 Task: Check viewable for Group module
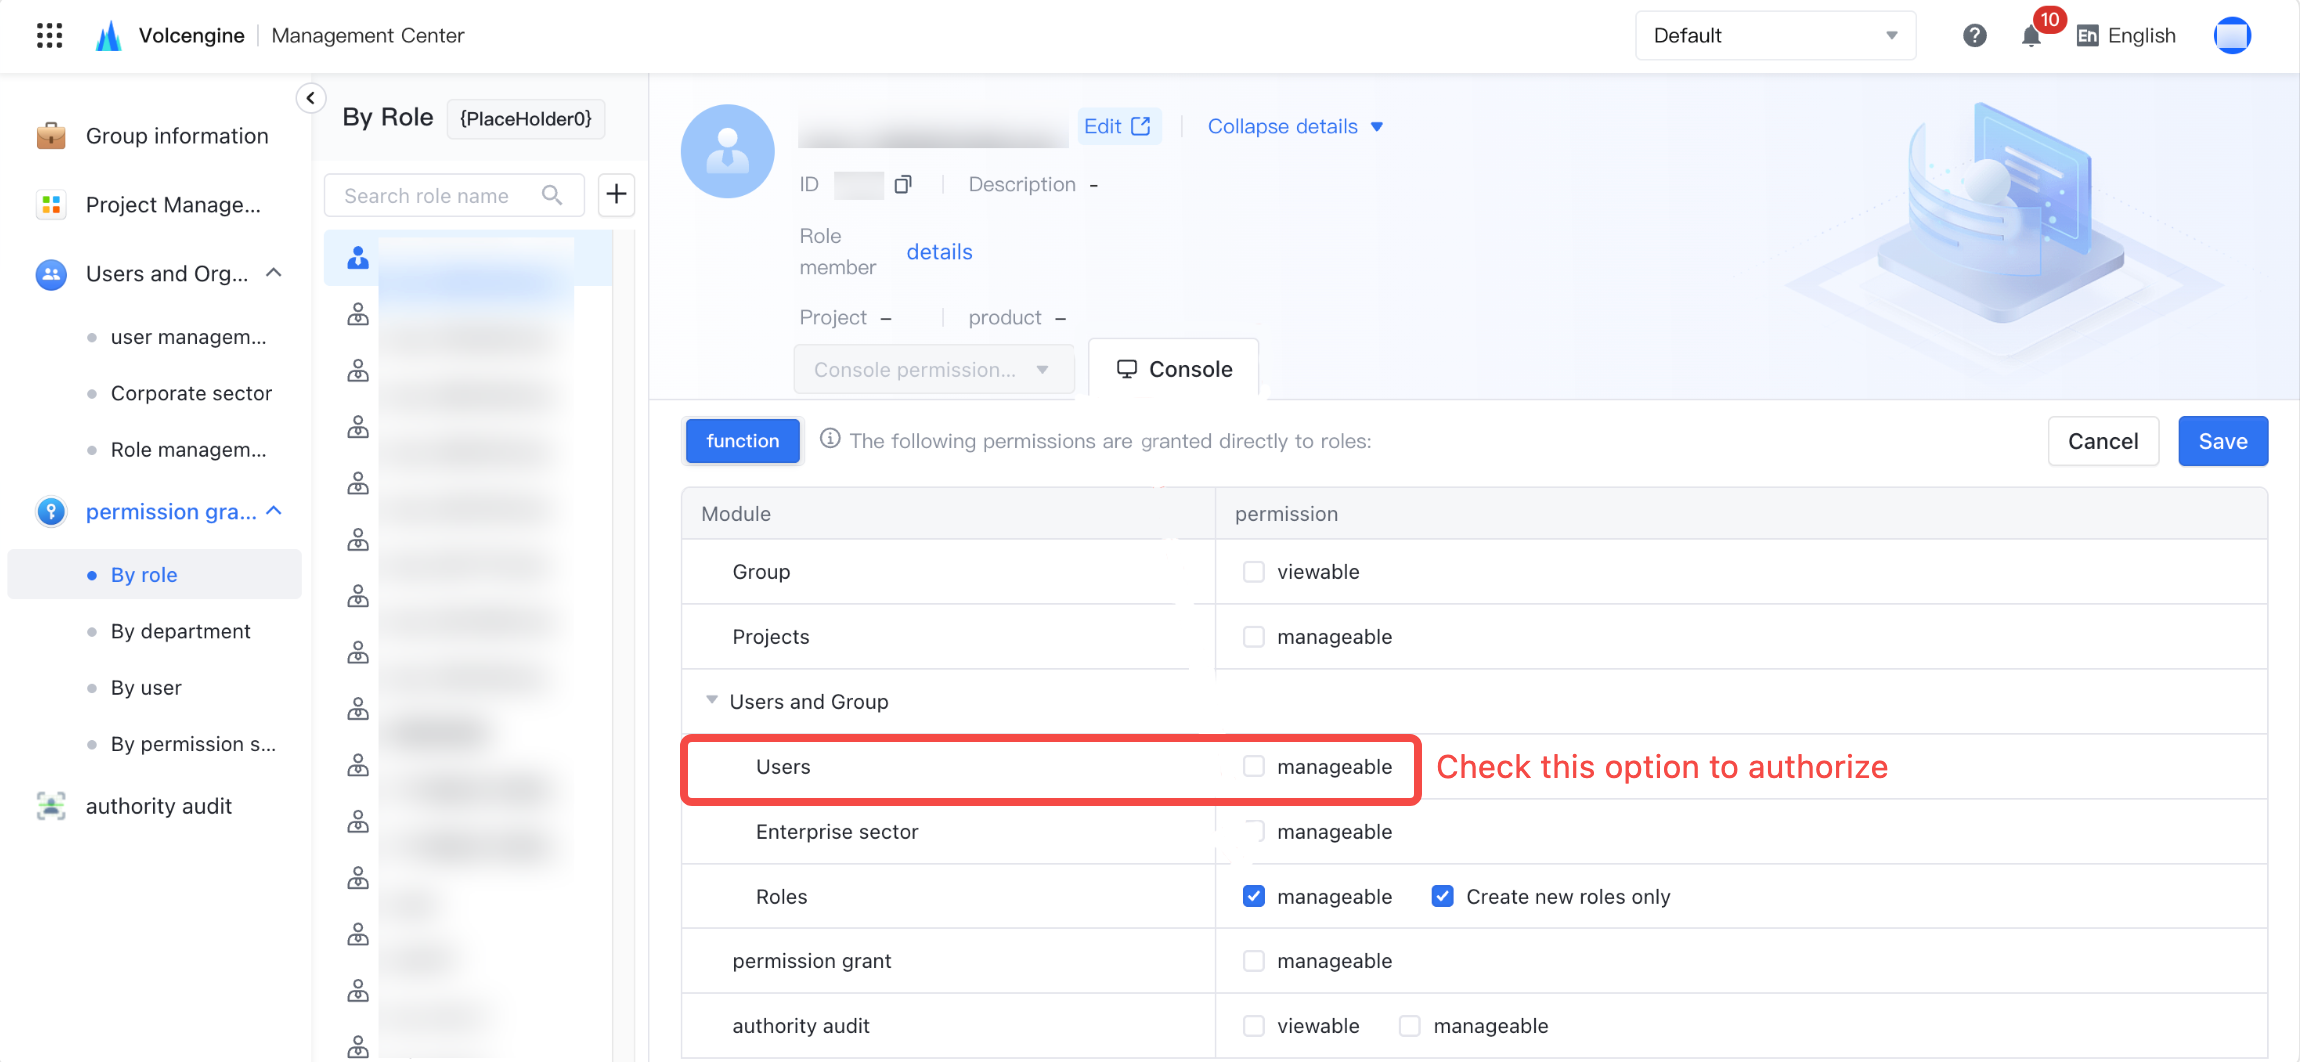[1254, 572]
